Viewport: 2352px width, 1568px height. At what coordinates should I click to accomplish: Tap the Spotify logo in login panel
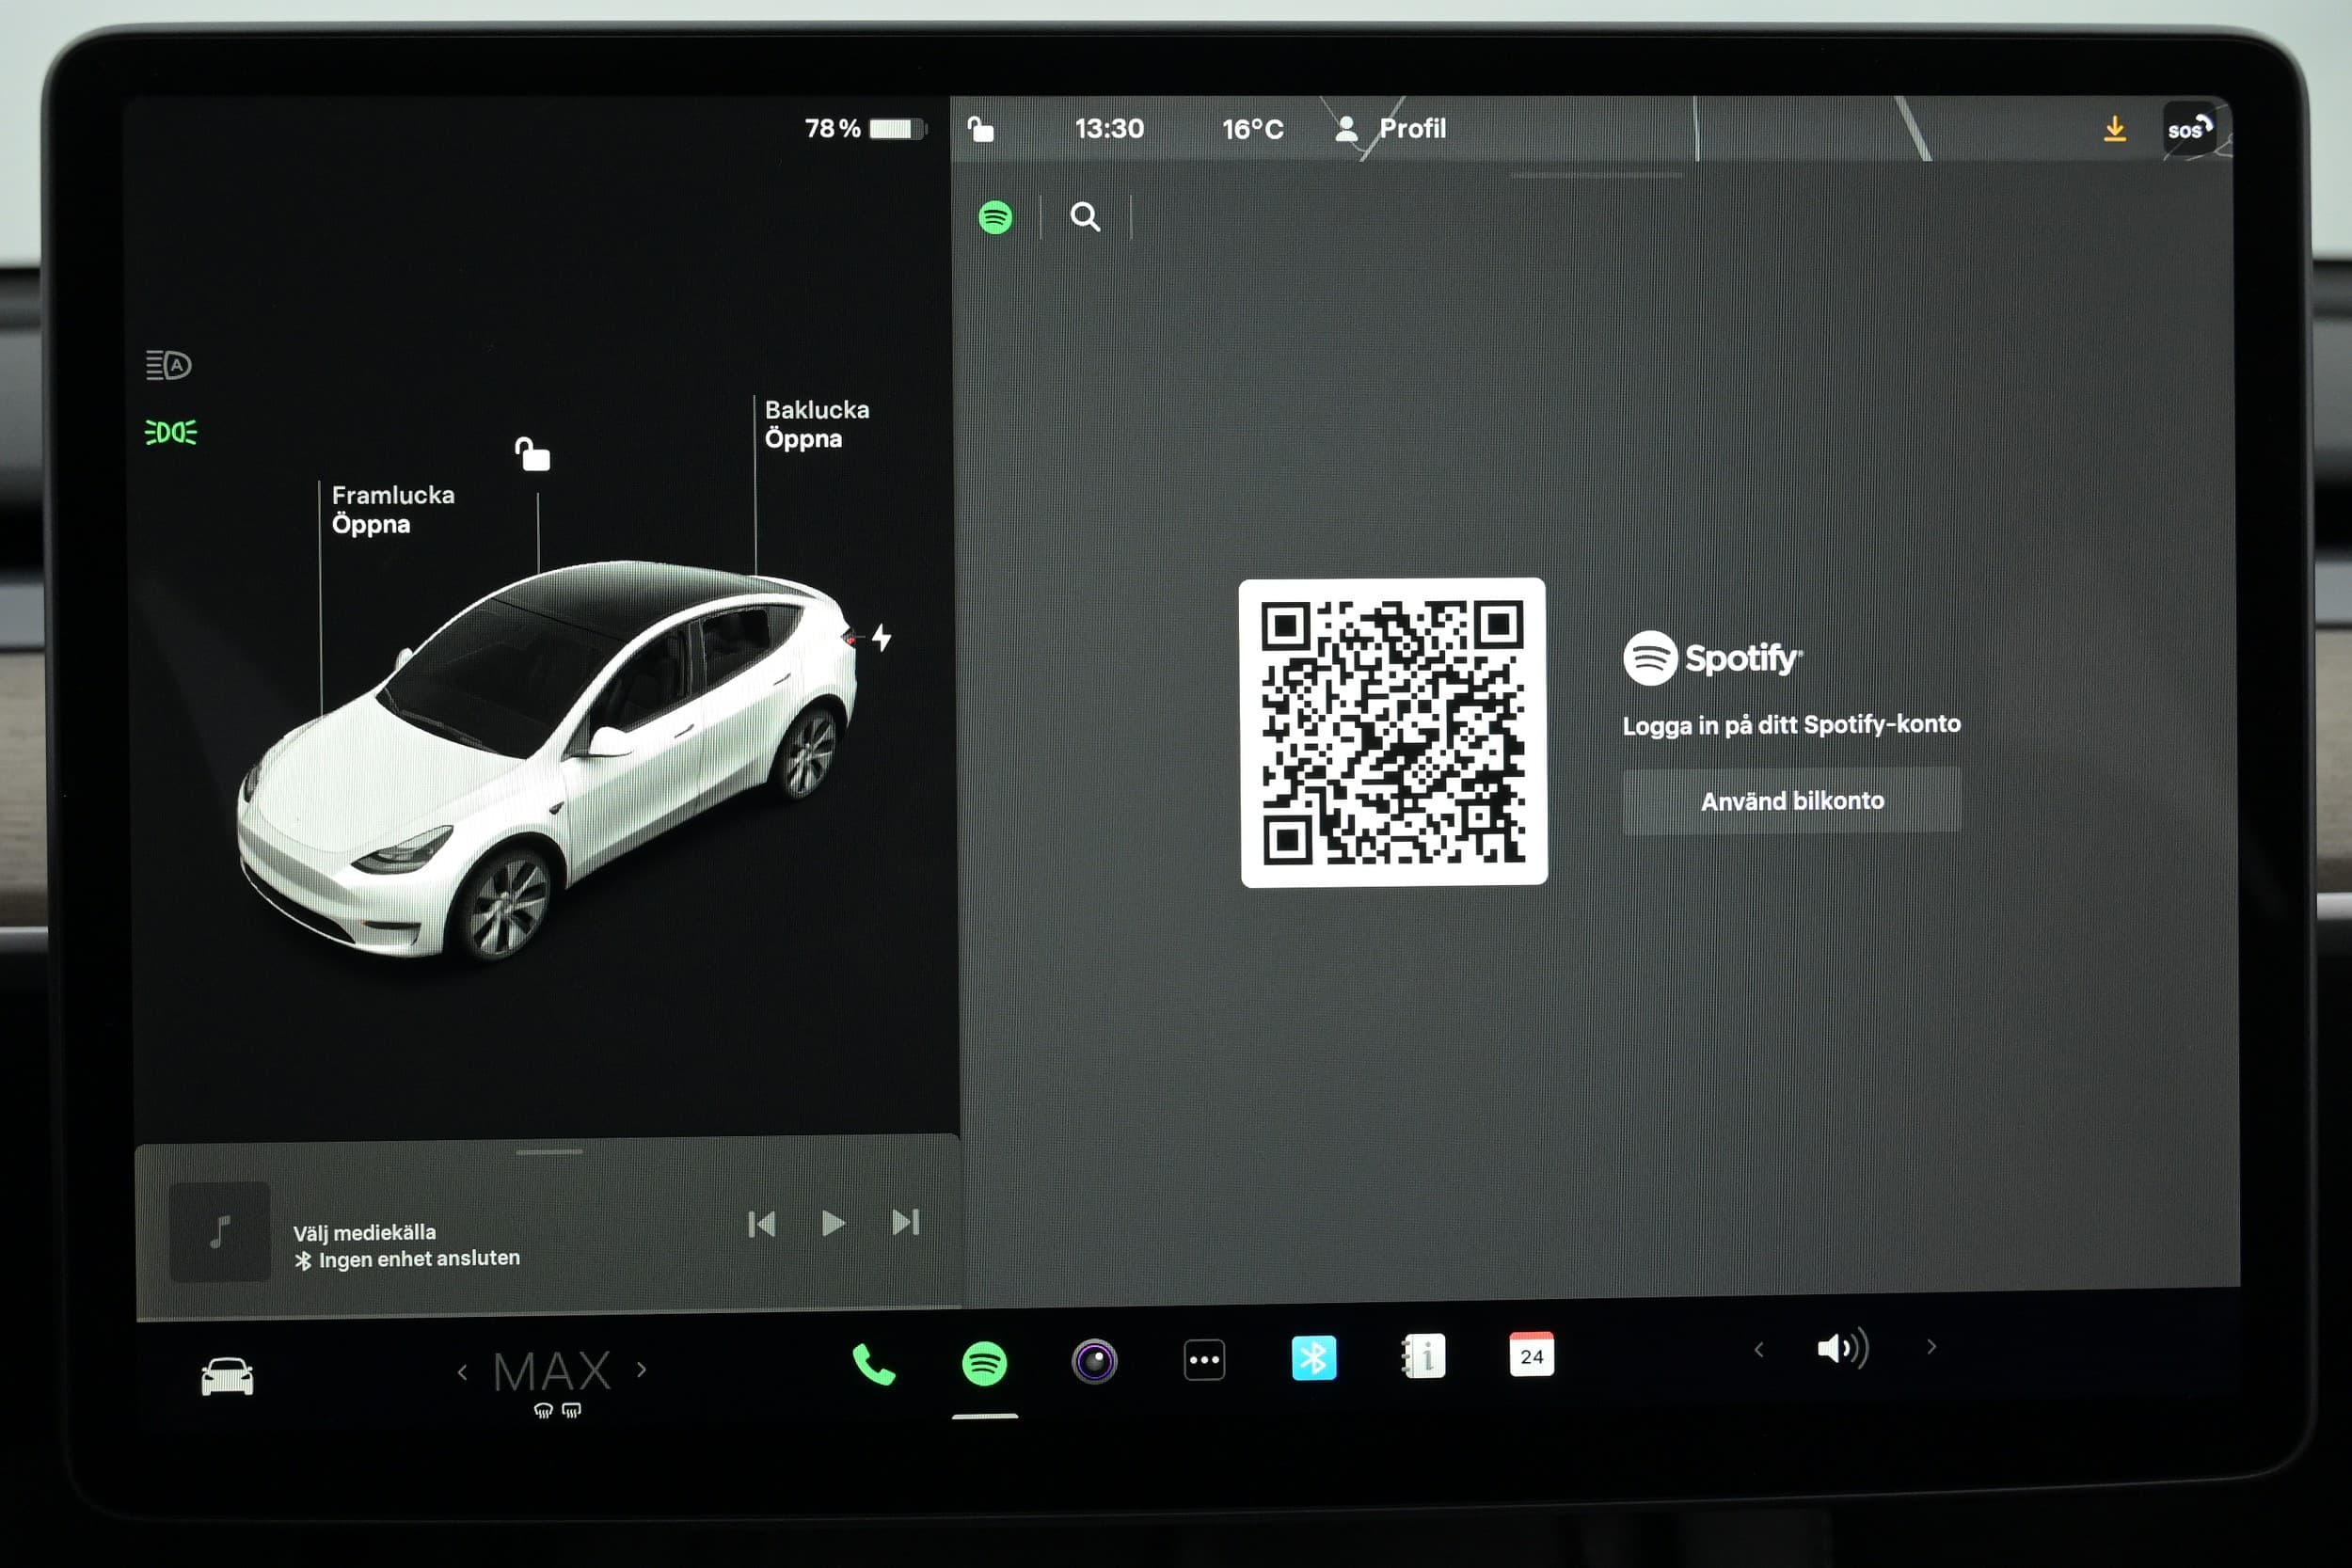(x=1712, y=658)
